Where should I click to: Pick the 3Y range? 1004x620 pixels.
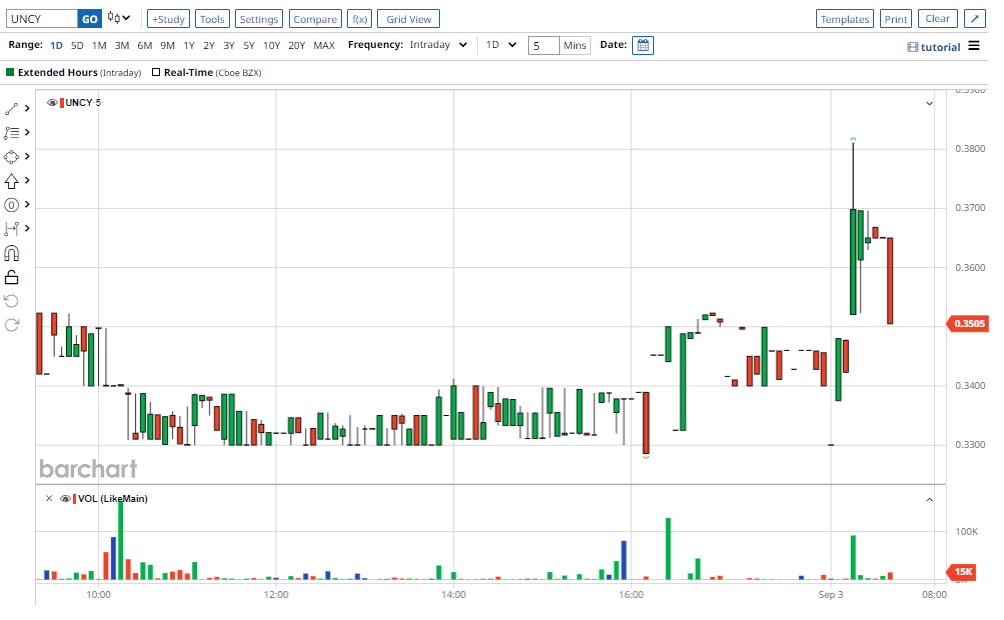229,45
